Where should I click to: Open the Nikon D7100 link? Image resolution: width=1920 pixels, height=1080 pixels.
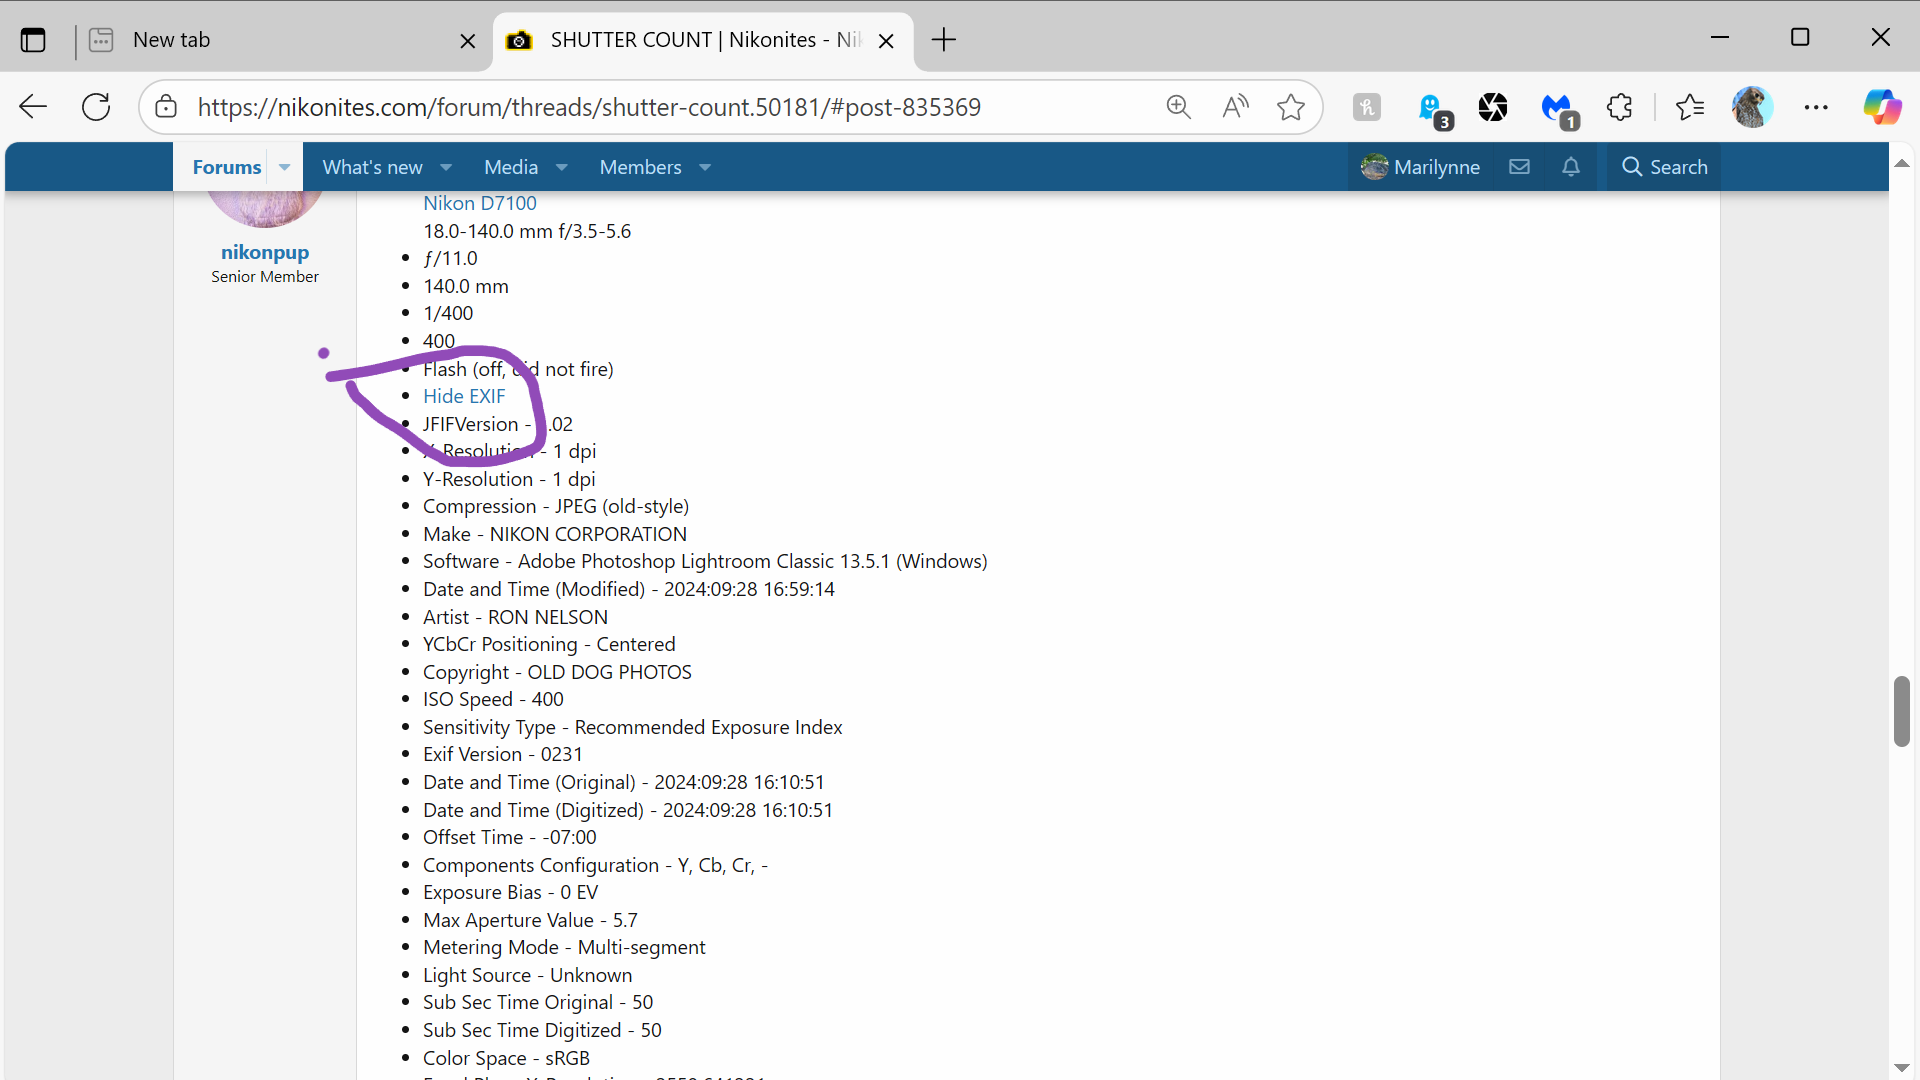coord(479,203)
